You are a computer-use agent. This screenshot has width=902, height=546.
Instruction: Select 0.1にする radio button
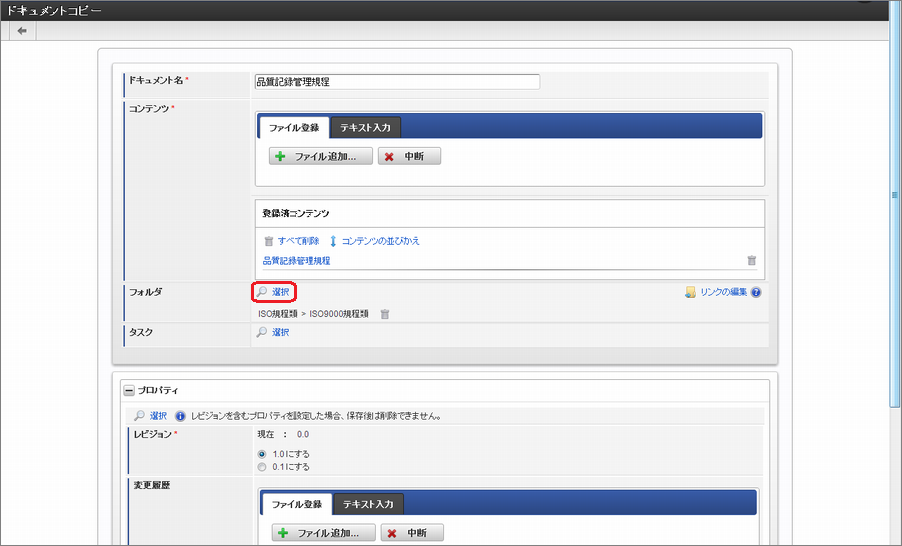click(x=262, y=467)
